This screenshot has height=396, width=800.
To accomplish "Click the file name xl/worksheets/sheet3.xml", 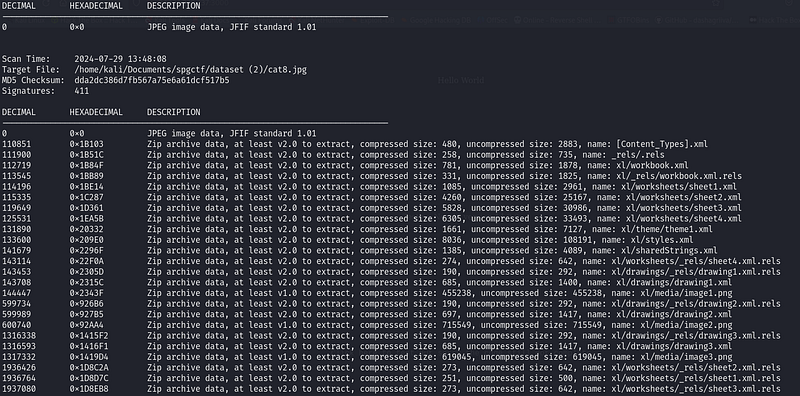I will tap(684, 208).
